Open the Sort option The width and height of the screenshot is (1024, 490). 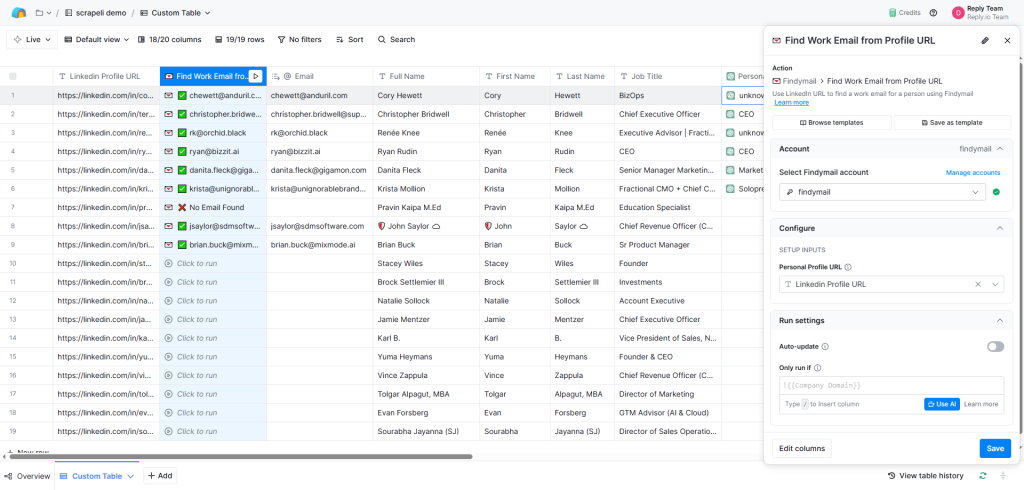point(349,40)
